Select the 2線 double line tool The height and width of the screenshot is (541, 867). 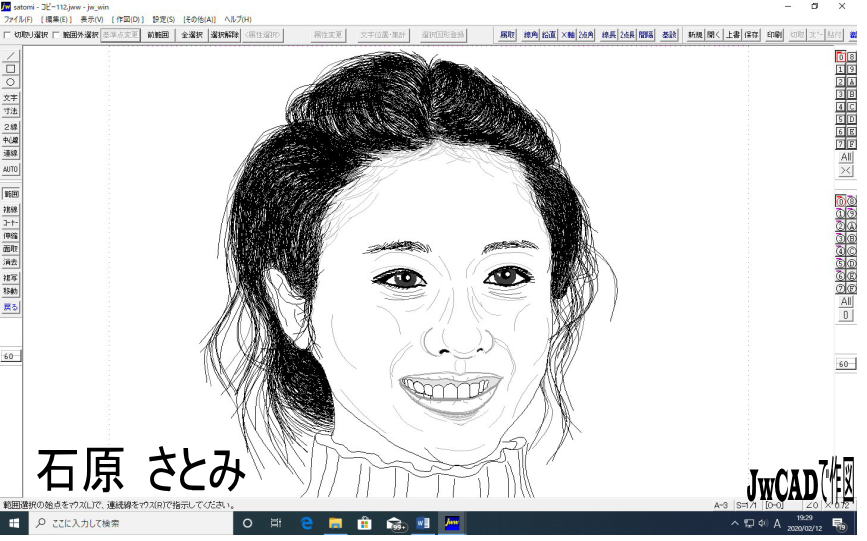[11, 127]
